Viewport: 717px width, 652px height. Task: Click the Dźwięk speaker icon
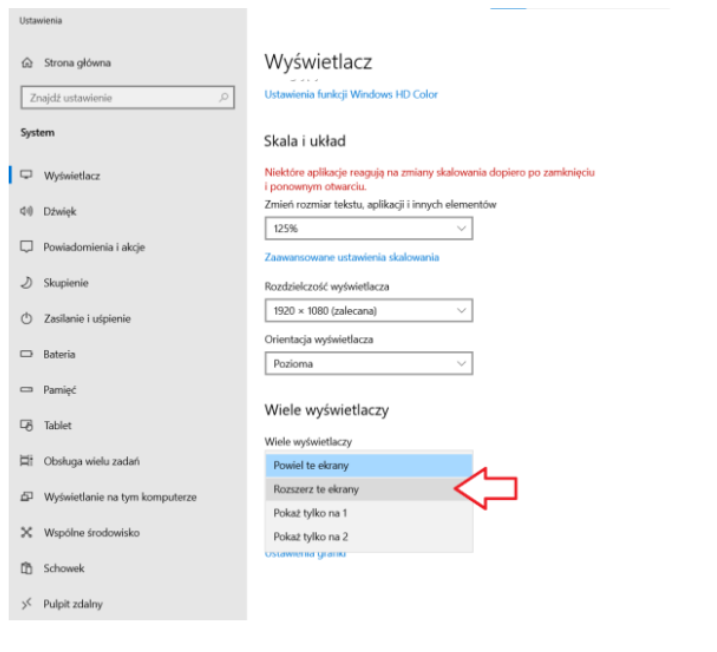(27, 211)
